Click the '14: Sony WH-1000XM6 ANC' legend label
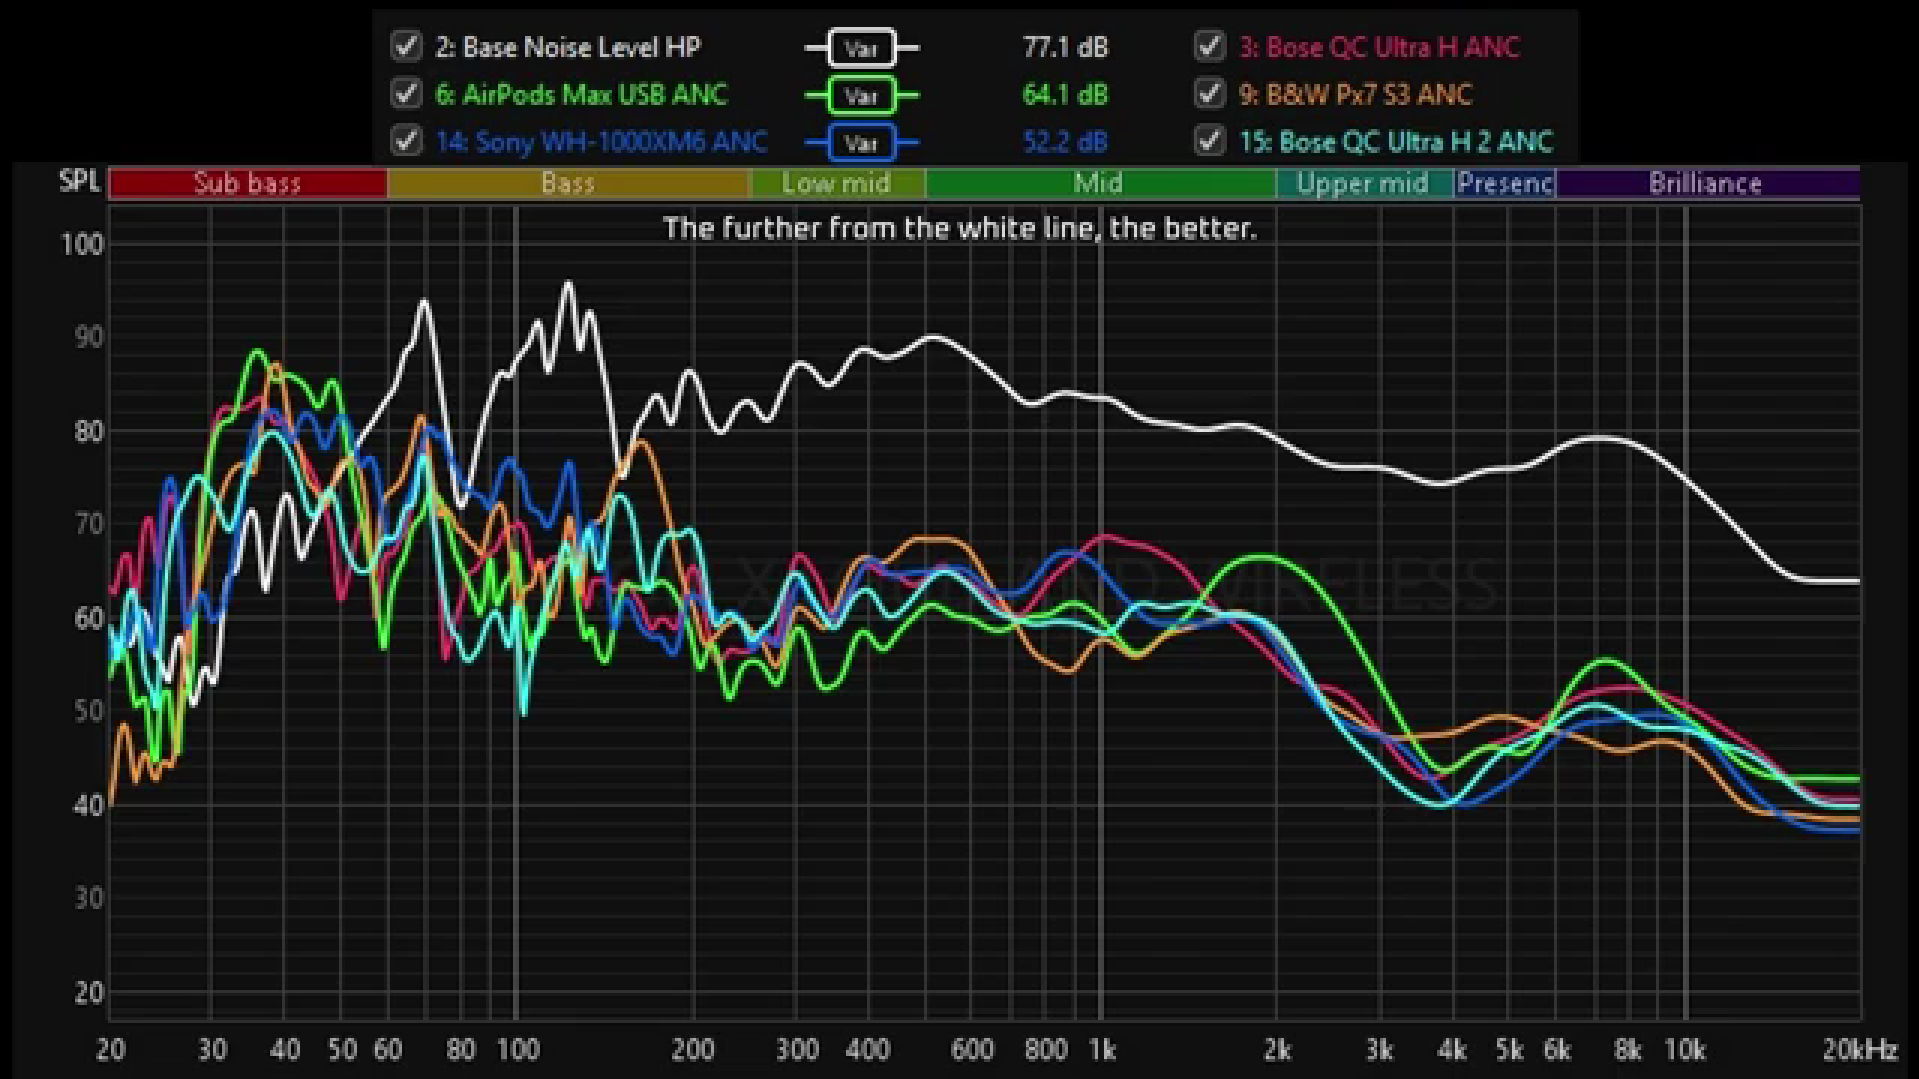 coord(601,141)
